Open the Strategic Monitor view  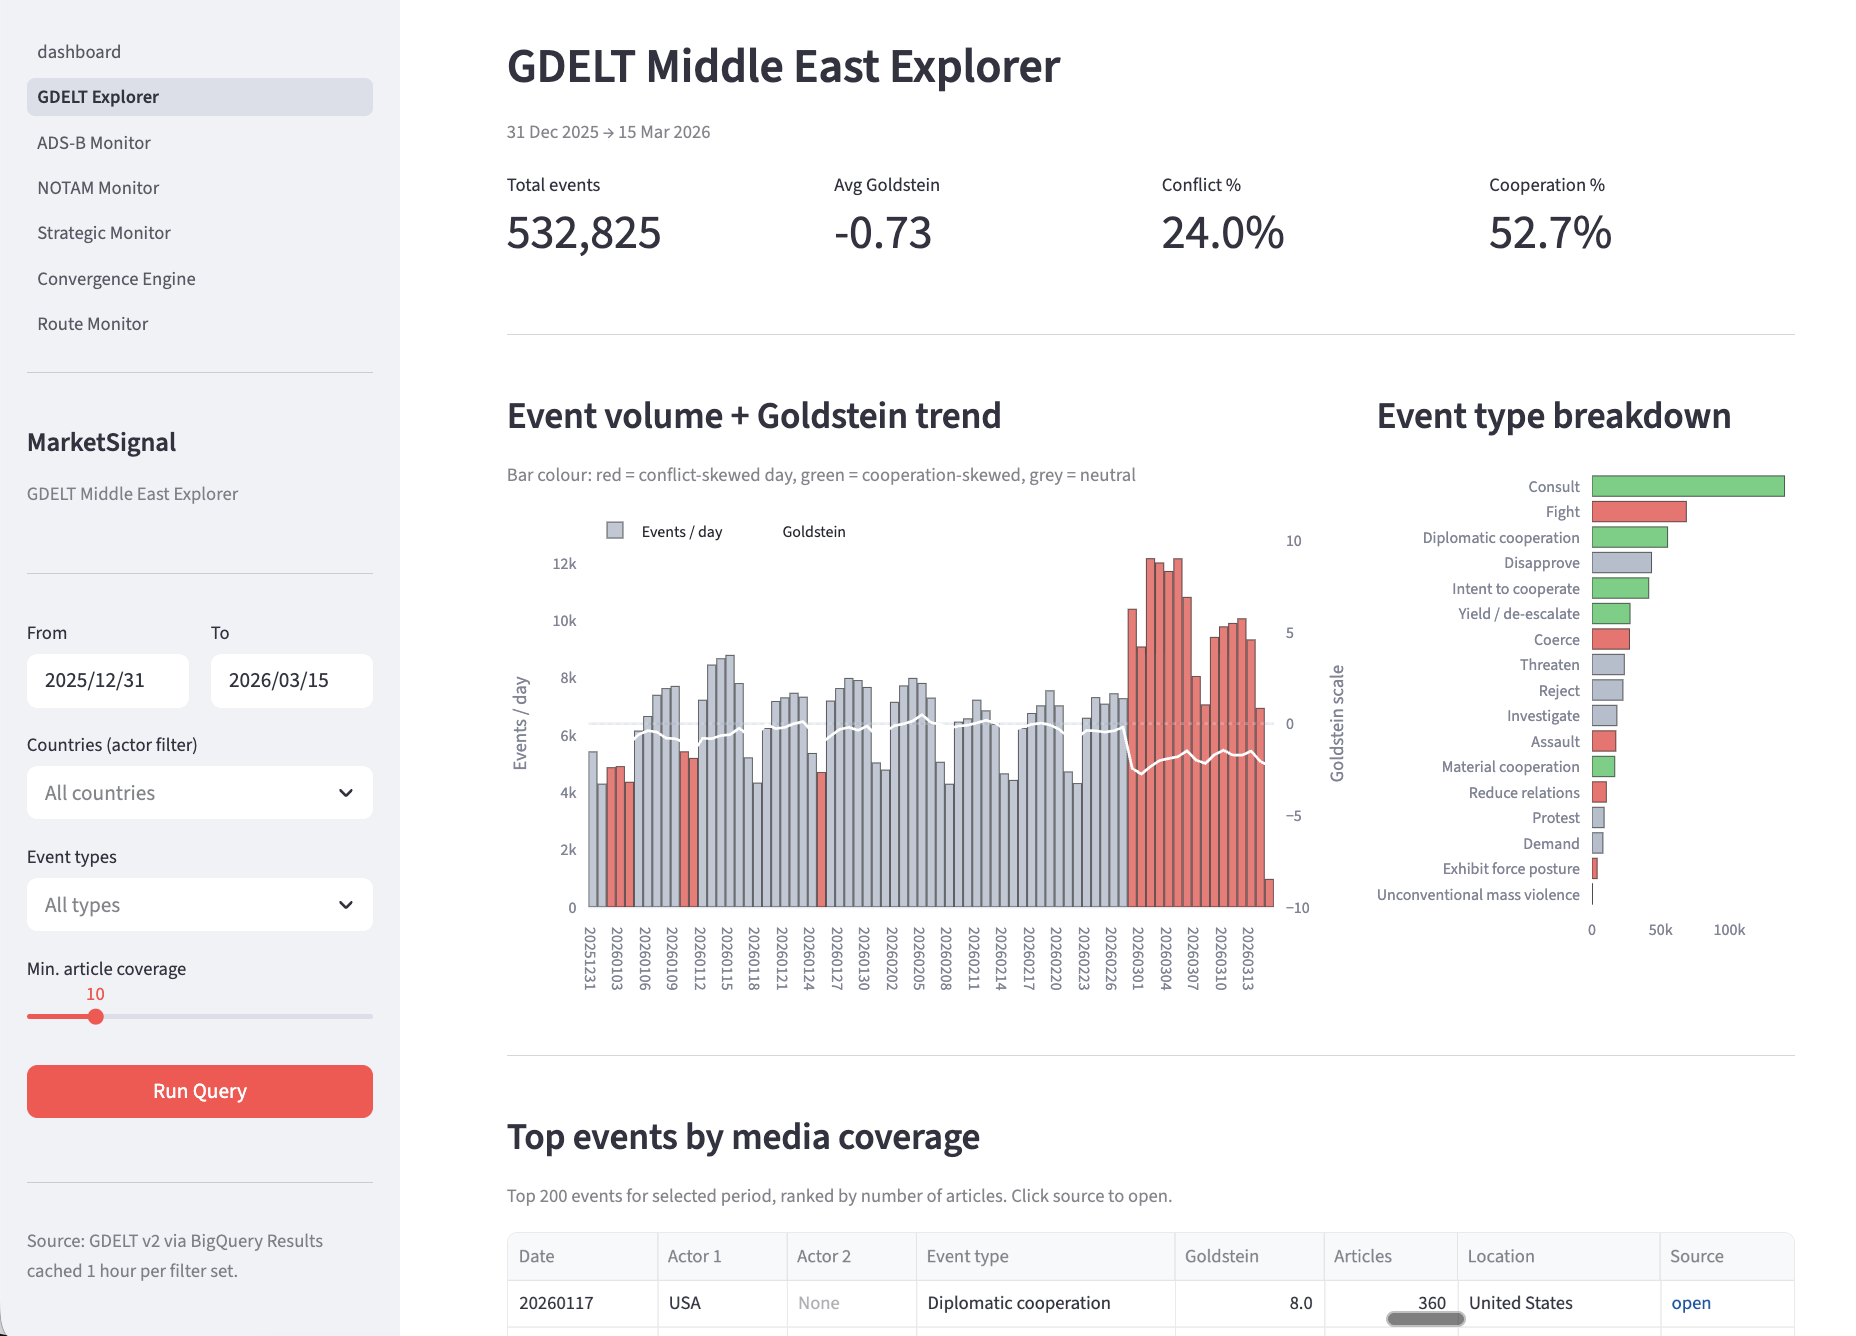(x=103, y=232)
